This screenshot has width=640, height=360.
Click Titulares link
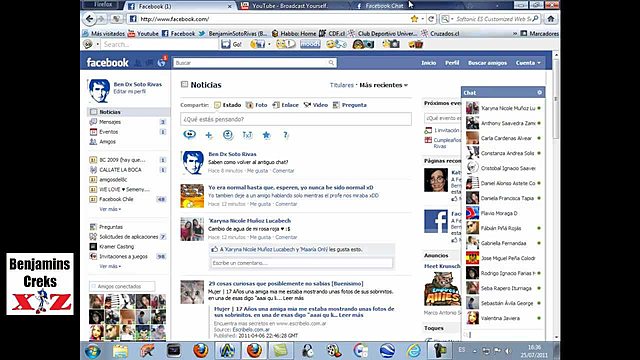[342, 85]
